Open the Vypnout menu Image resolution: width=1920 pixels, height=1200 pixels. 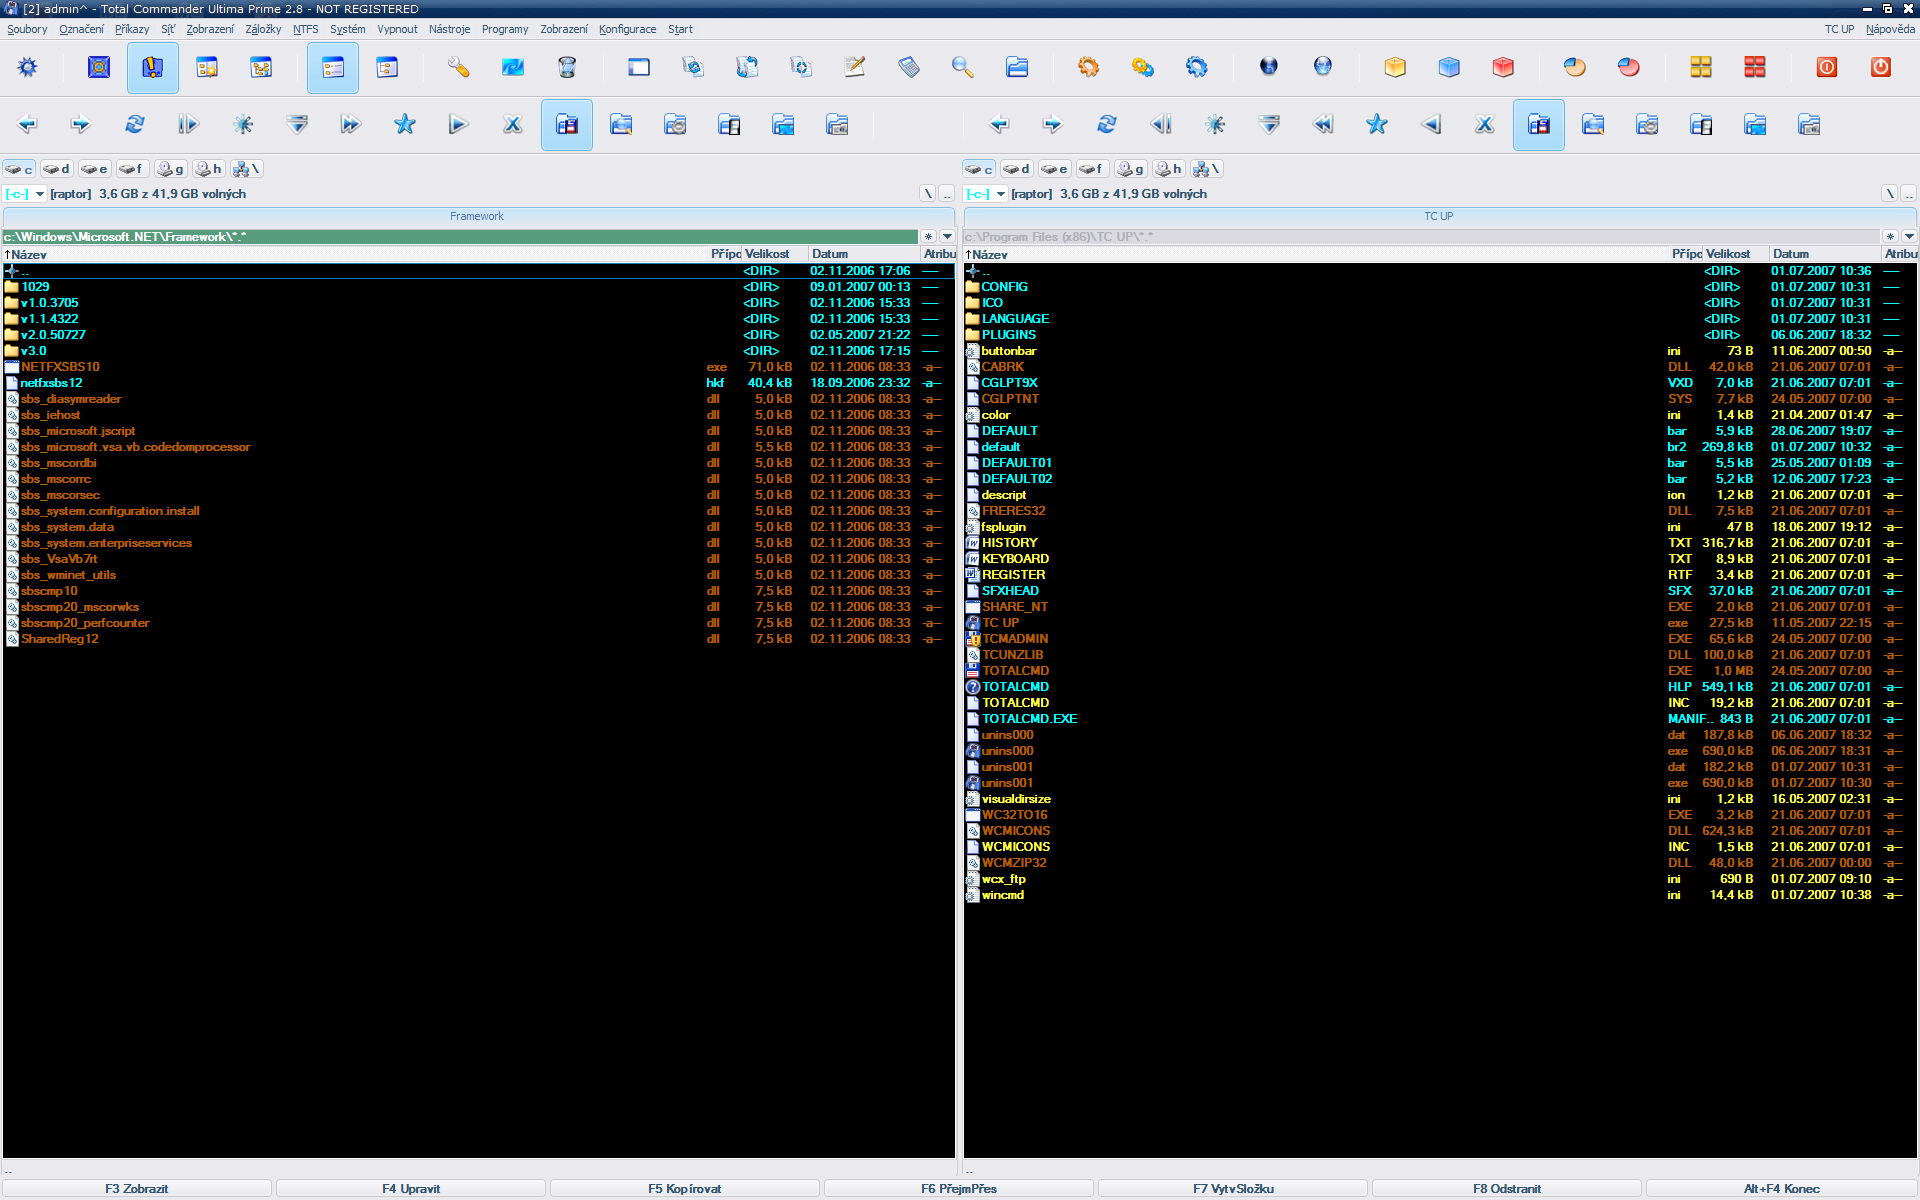(x=397, y=29)
